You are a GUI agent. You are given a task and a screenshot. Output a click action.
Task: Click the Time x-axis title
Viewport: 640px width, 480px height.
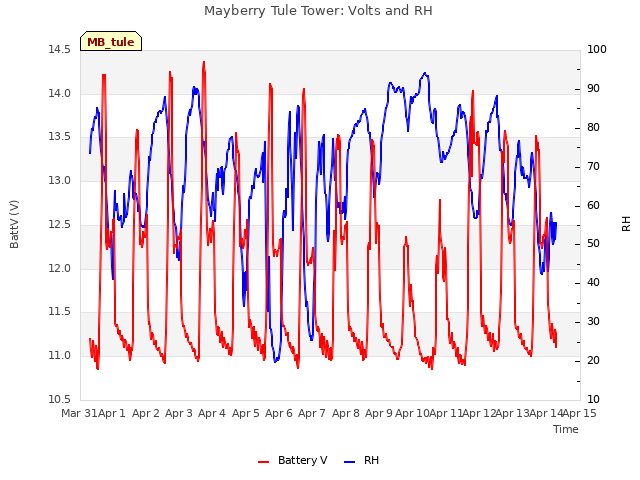(566, 429)
